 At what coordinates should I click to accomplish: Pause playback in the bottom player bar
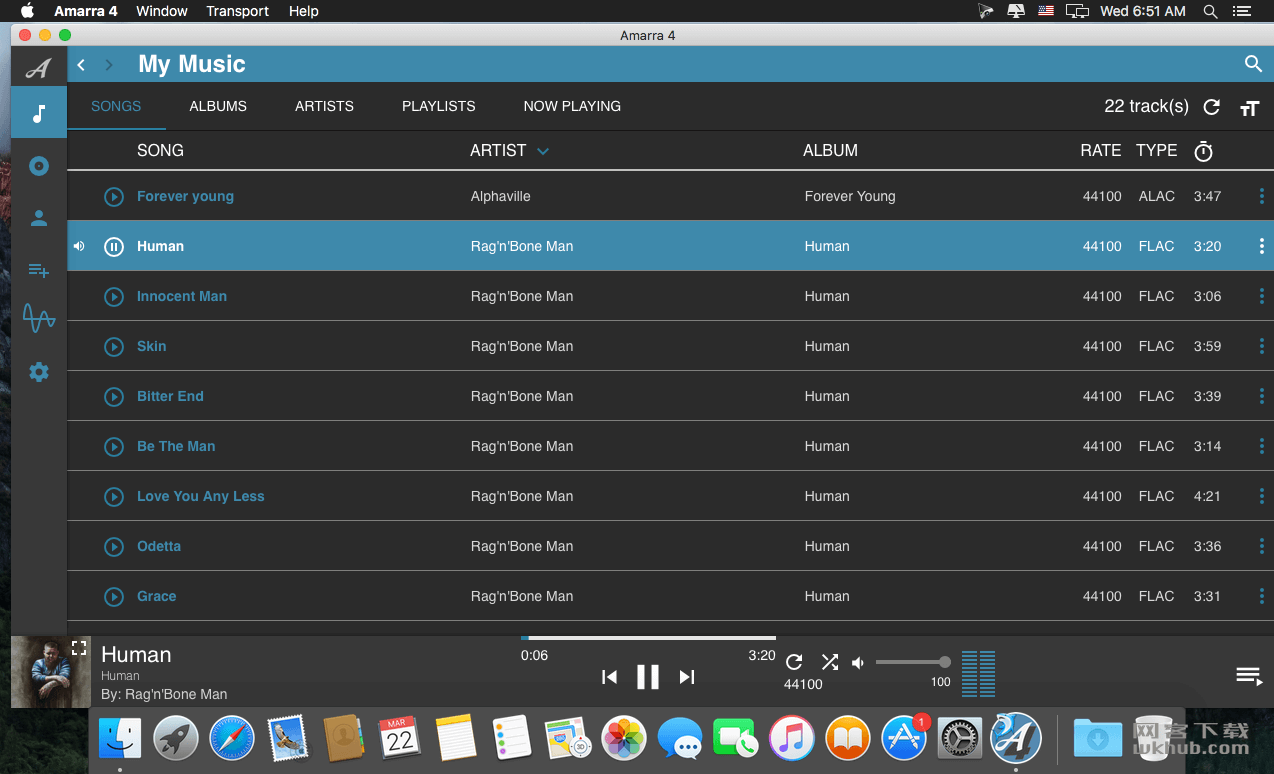648,677
